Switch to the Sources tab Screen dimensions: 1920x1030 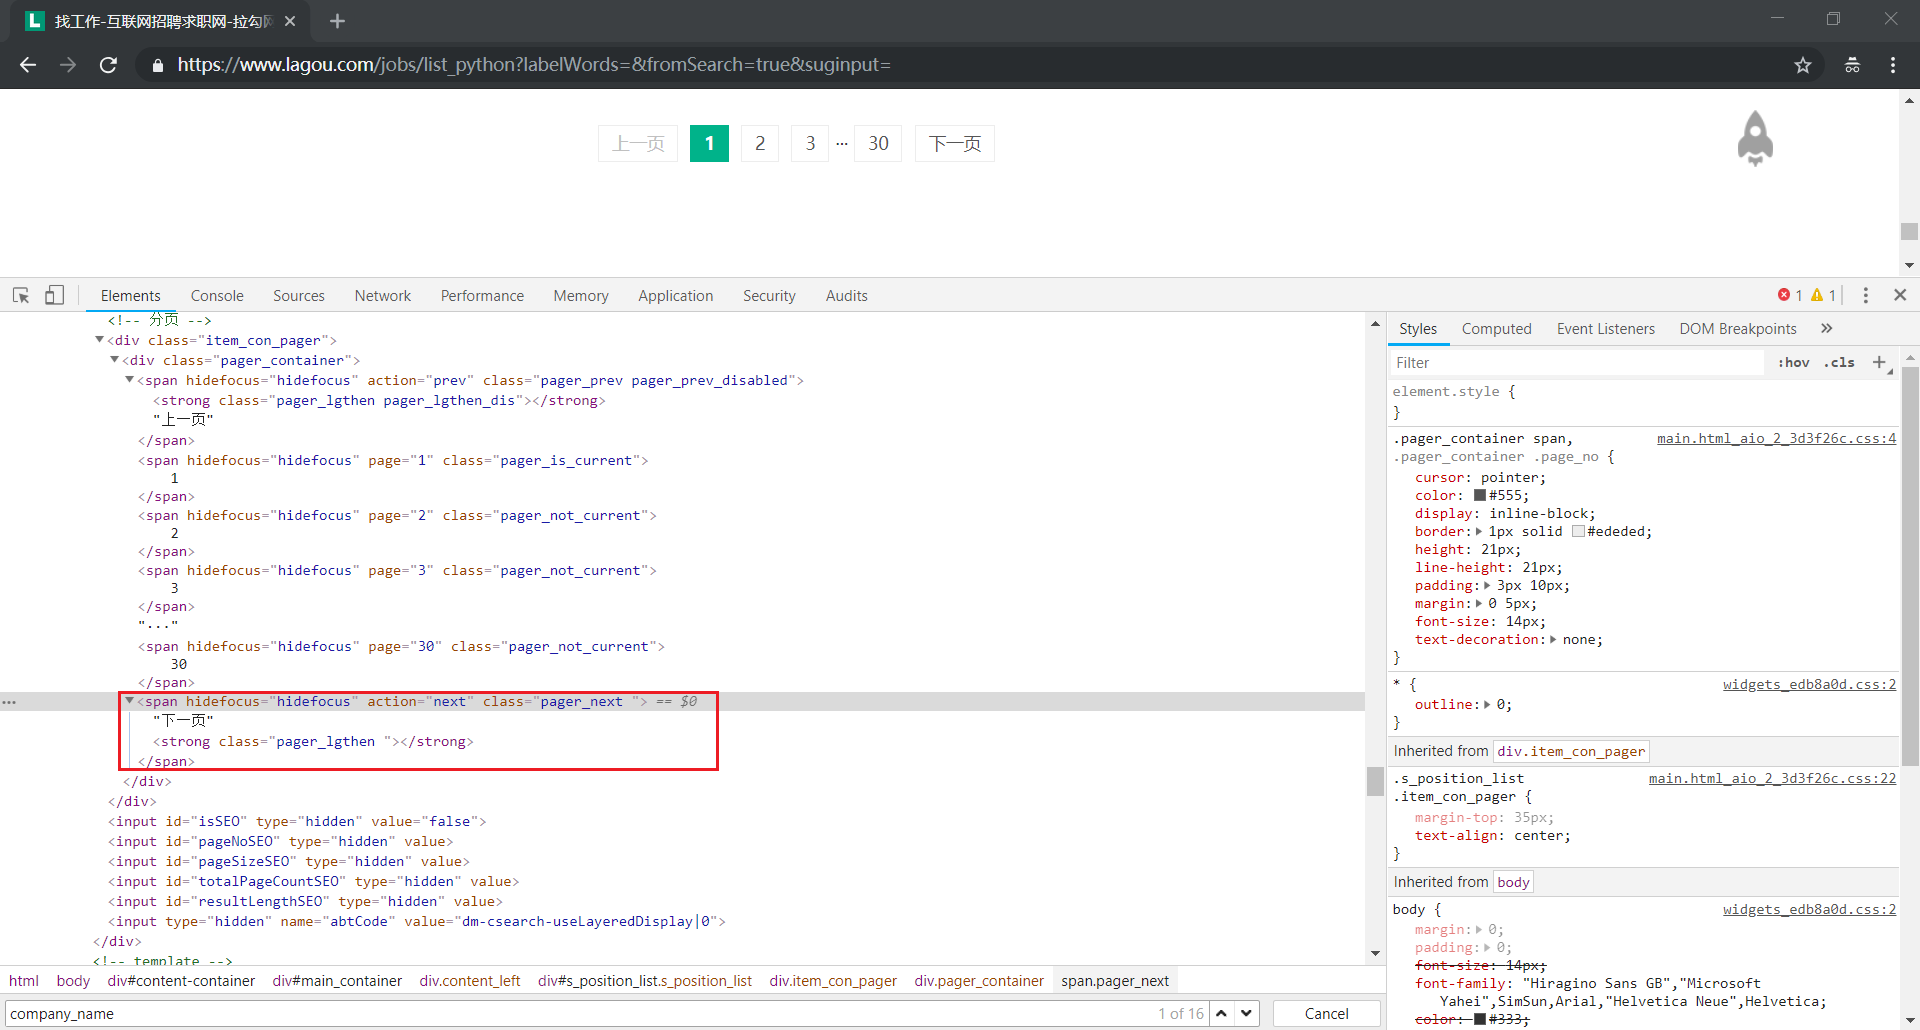click(x=299, y=295)
